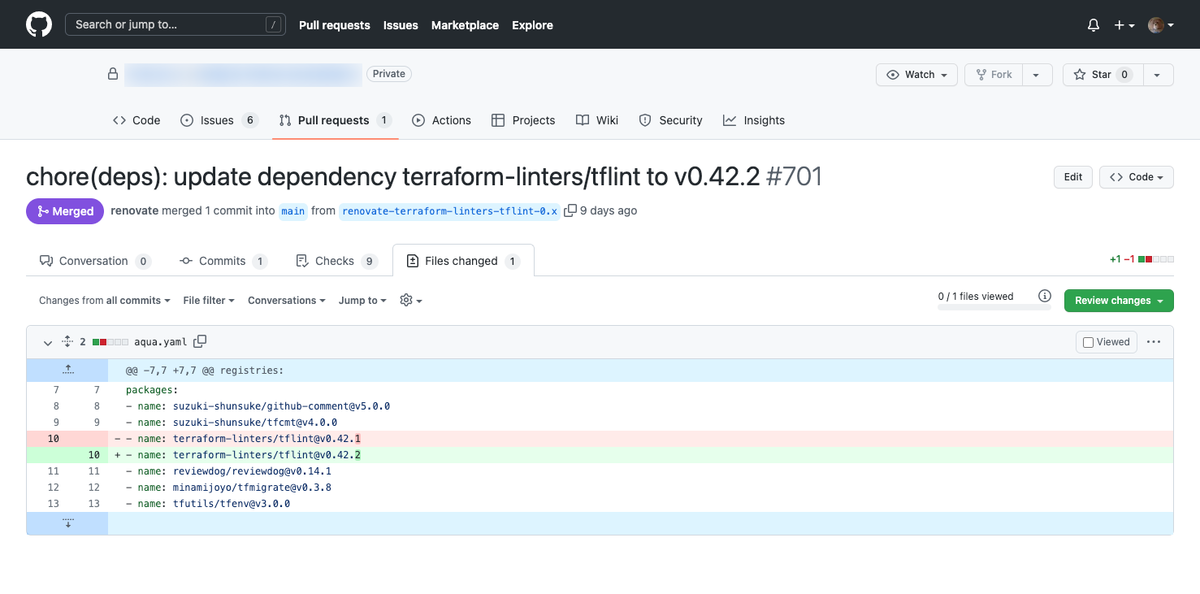1200x594 pixels.
Task: Click the files viewed info icon
Action: point(1044,296)
